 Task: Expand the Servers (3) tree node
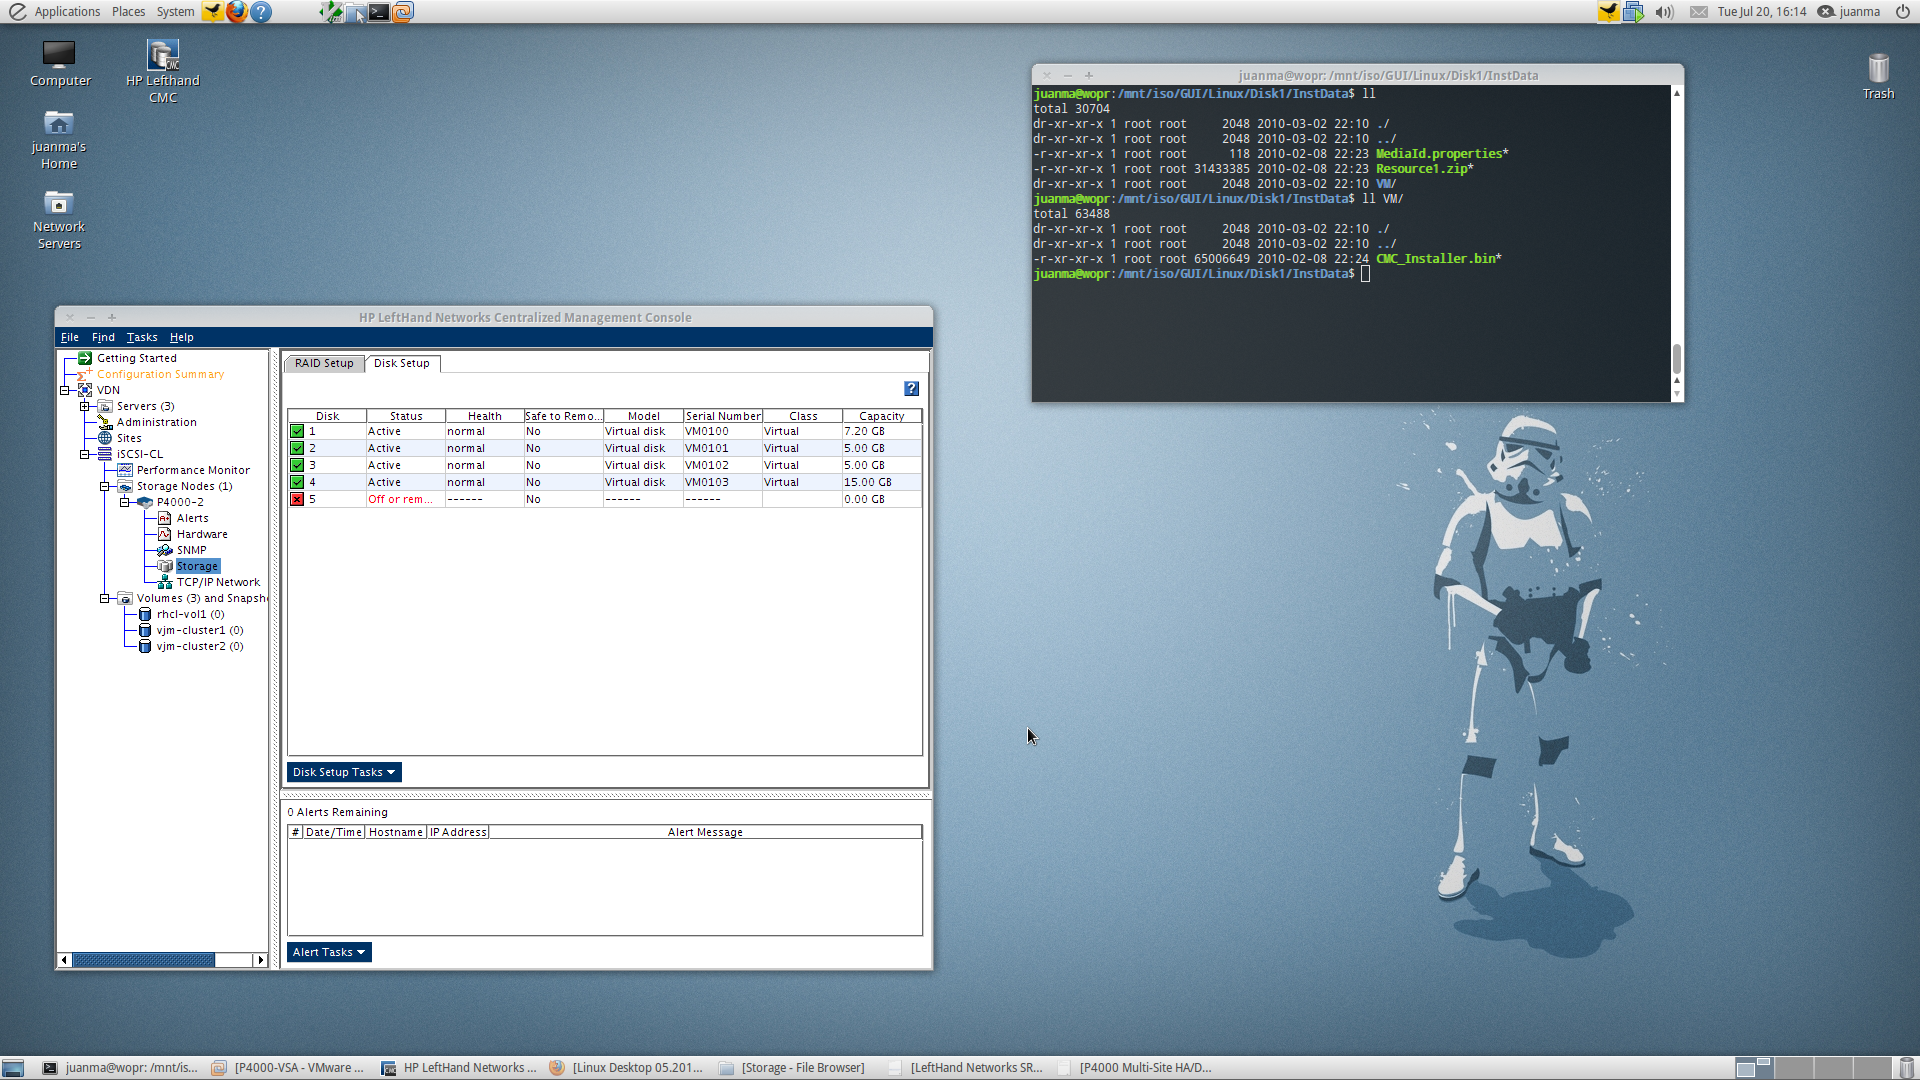click(85, 406)
